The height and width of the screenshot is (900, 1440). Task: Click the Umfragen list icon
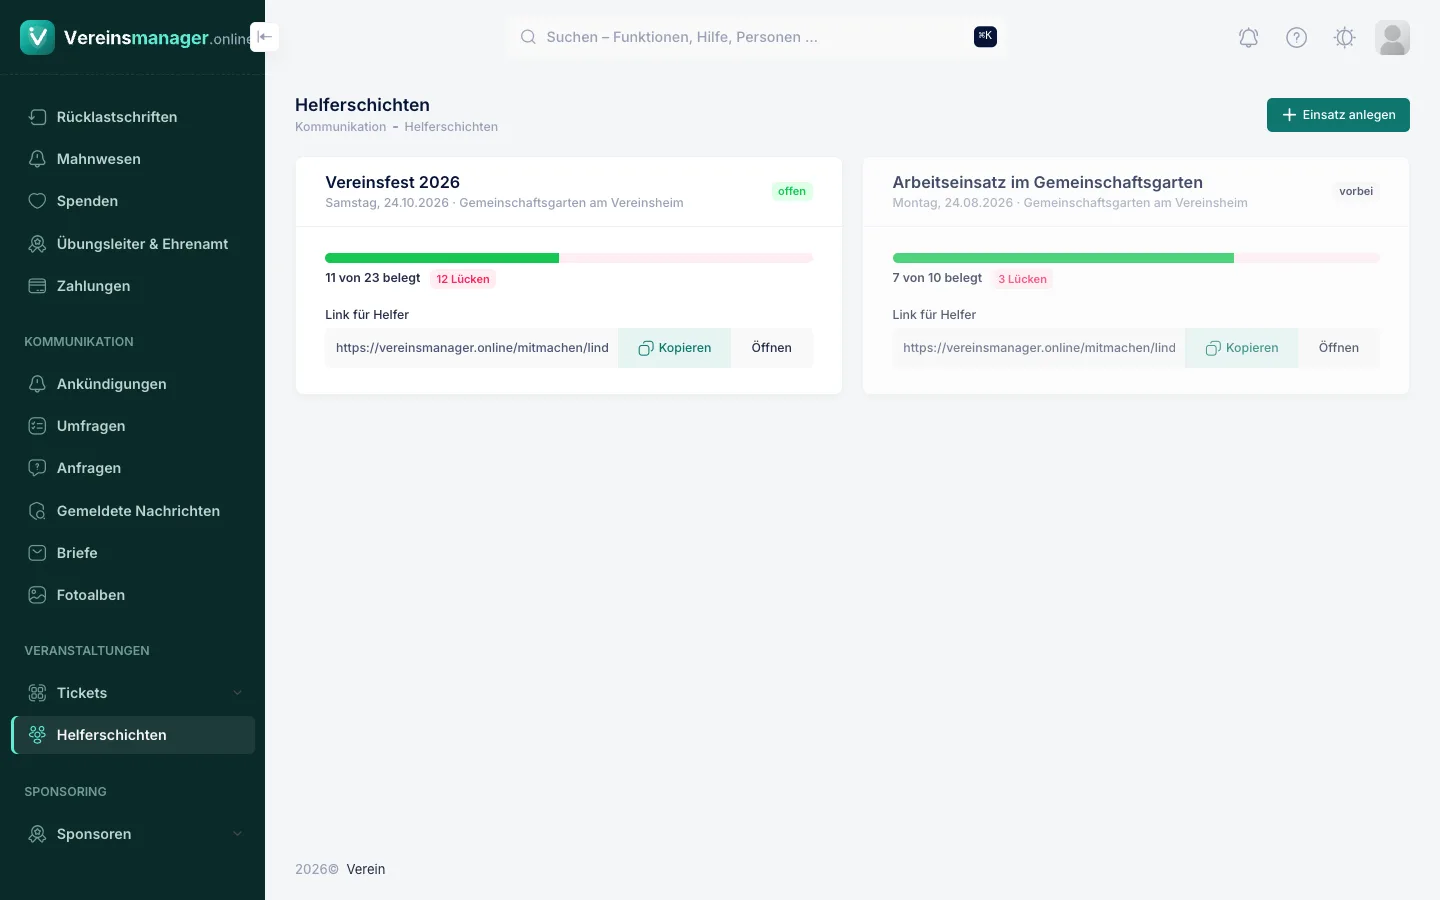click(37, 426)
